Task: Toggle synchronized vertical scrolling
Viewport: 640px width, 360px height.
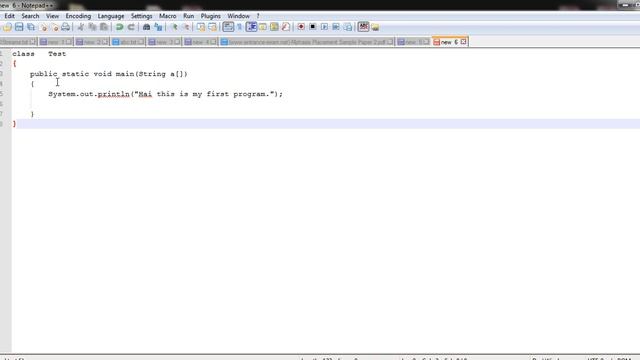Action: pos(200,27)
